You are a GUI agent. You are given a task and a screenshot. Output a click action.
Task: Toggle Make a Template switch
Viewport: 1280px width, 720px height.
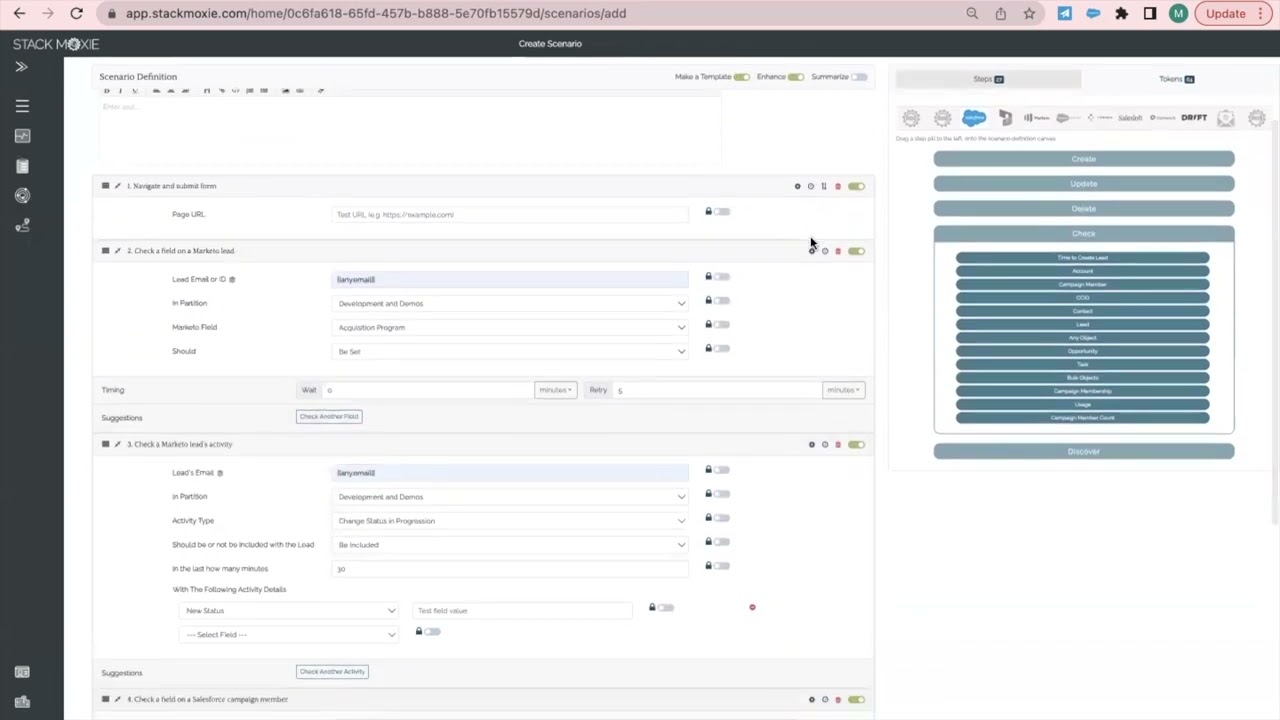742,77
